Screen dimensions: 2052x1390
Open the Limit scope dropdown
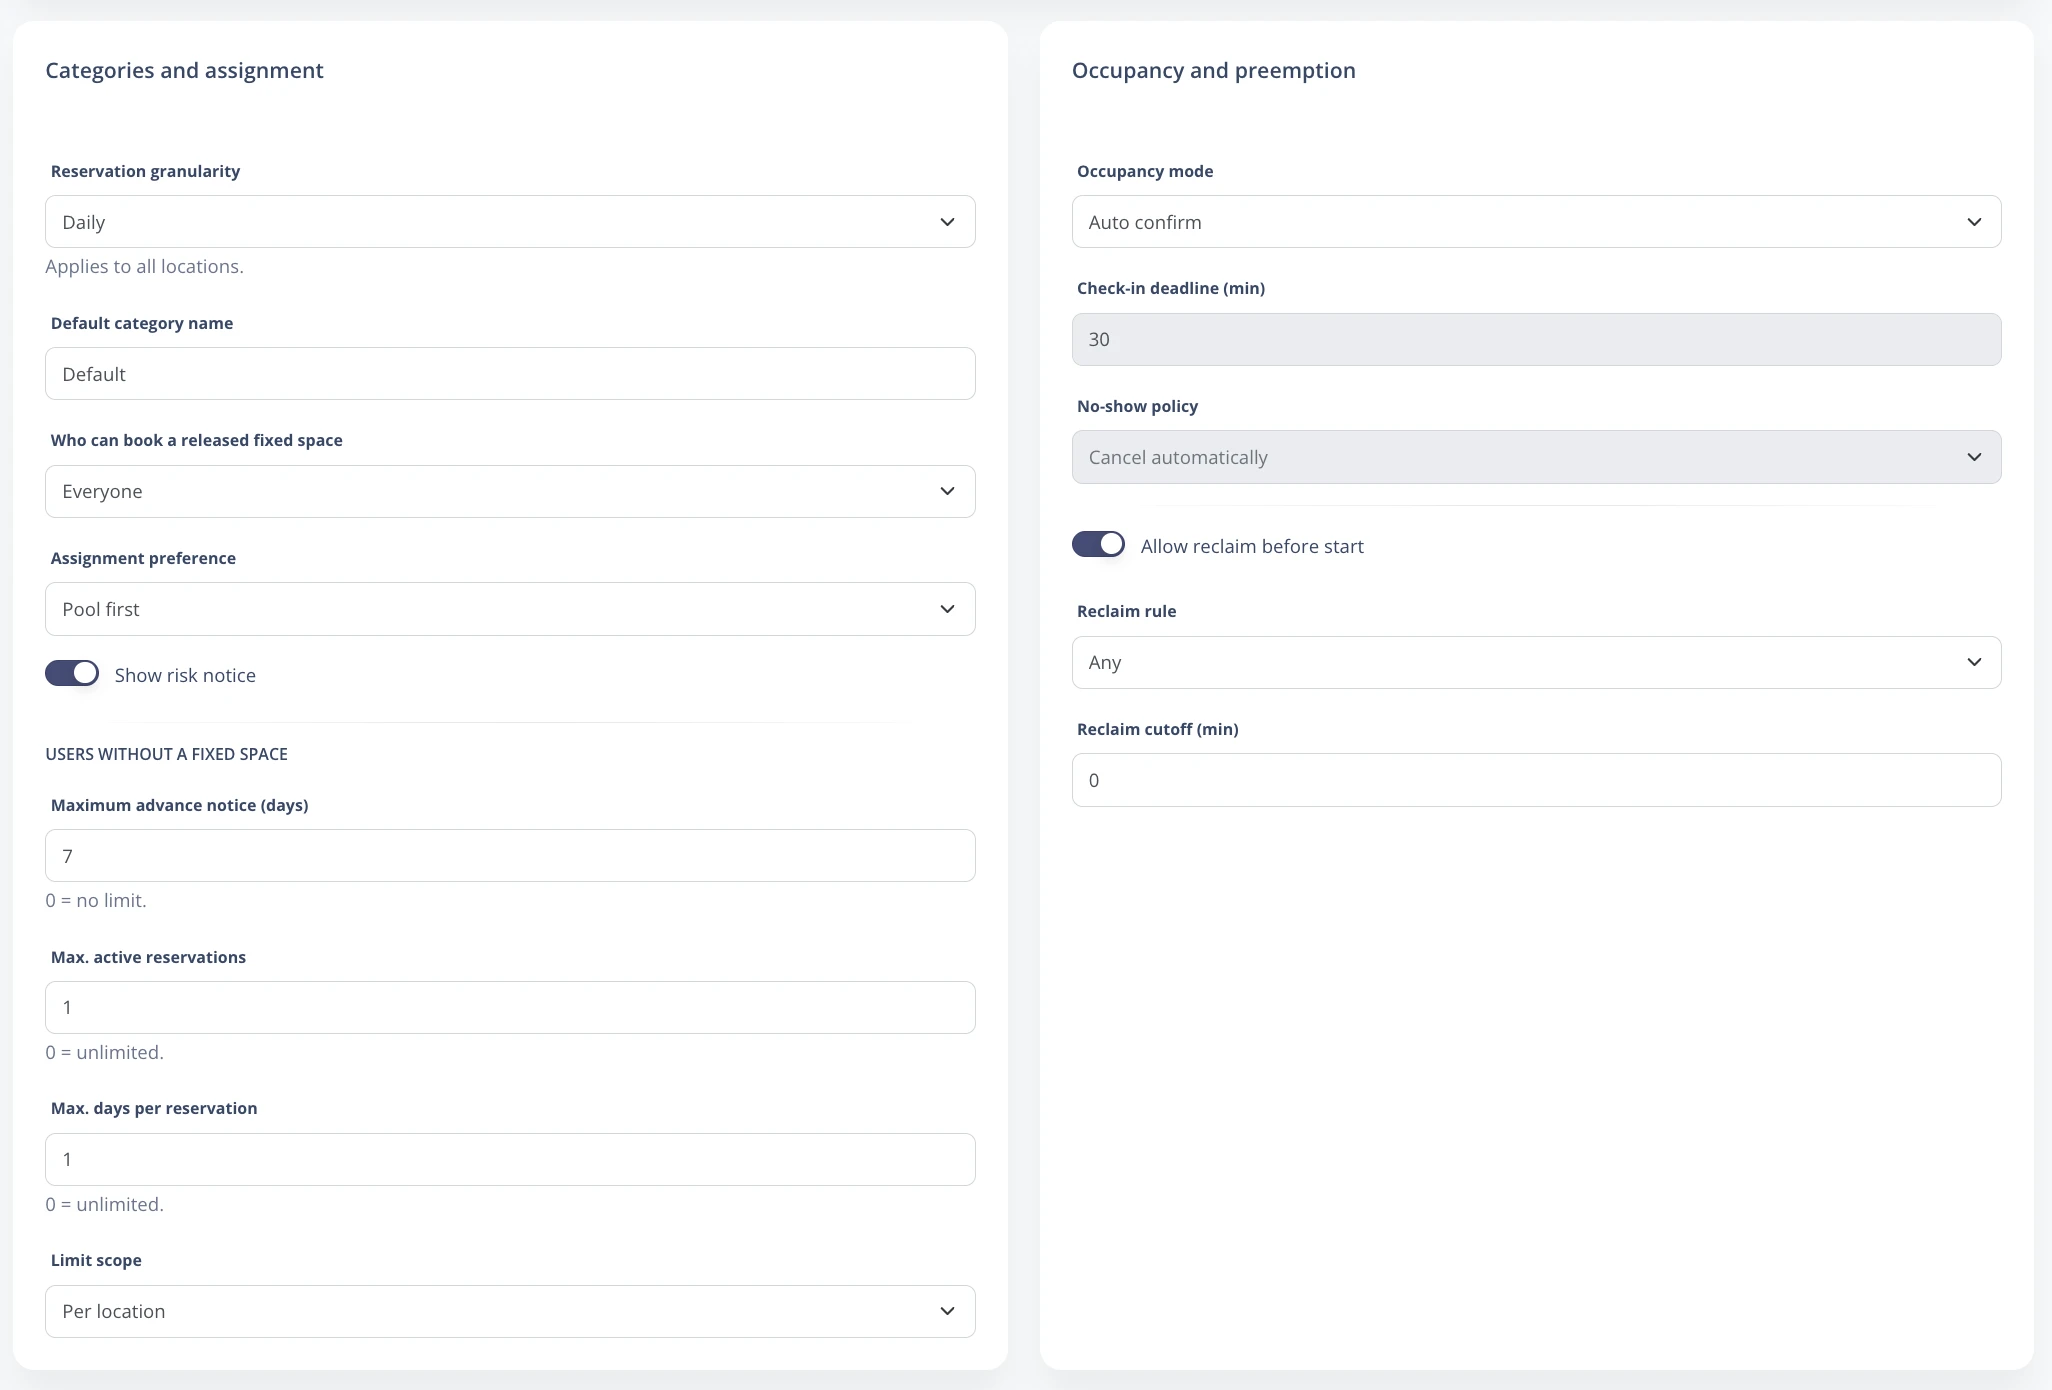tap(510, 1311)
